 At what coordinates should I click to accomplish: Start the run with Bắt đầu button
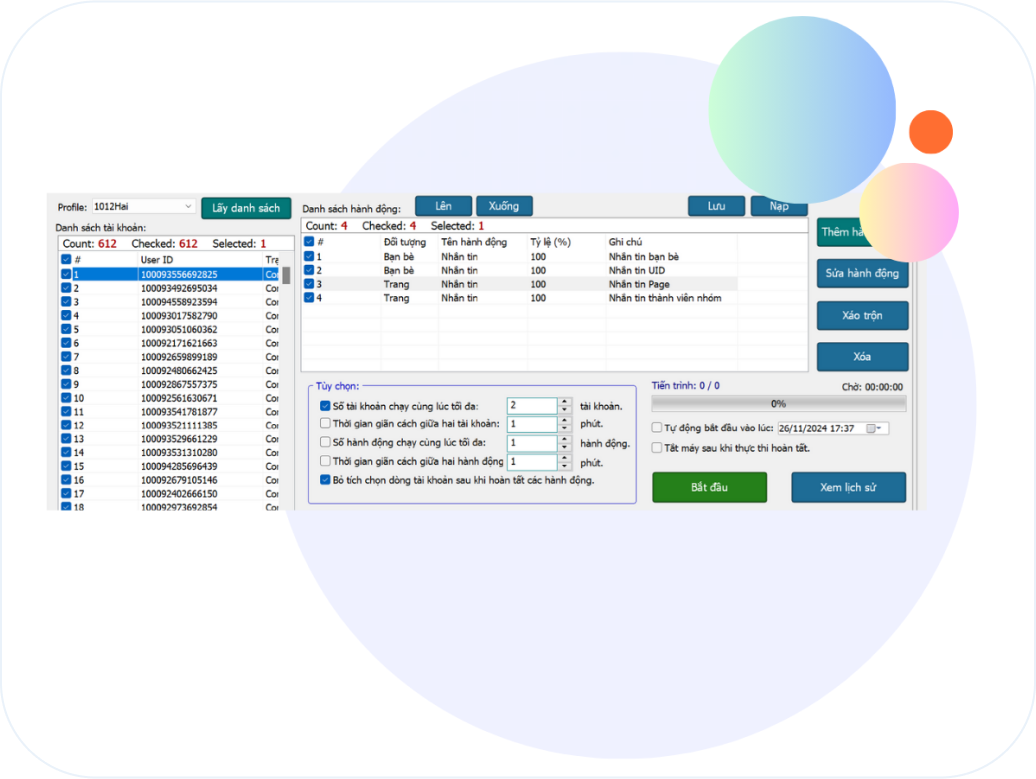click(x=709, y=487)
